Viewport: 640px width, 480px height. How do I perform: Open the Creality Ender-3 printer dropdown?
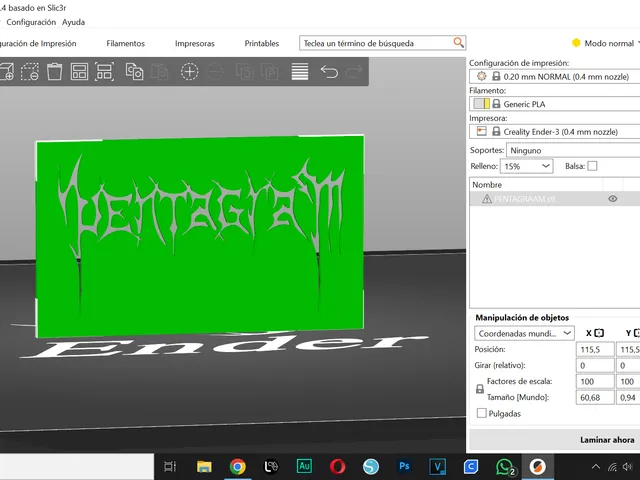[x=554, y=131]
